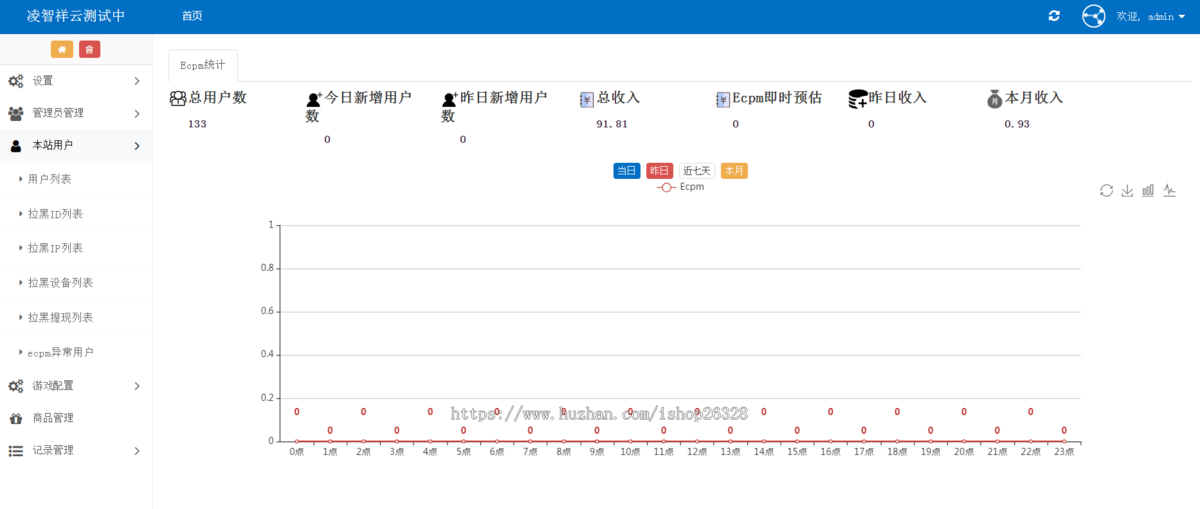Open the 欢迎, admin dropdown

(1150, 16)
